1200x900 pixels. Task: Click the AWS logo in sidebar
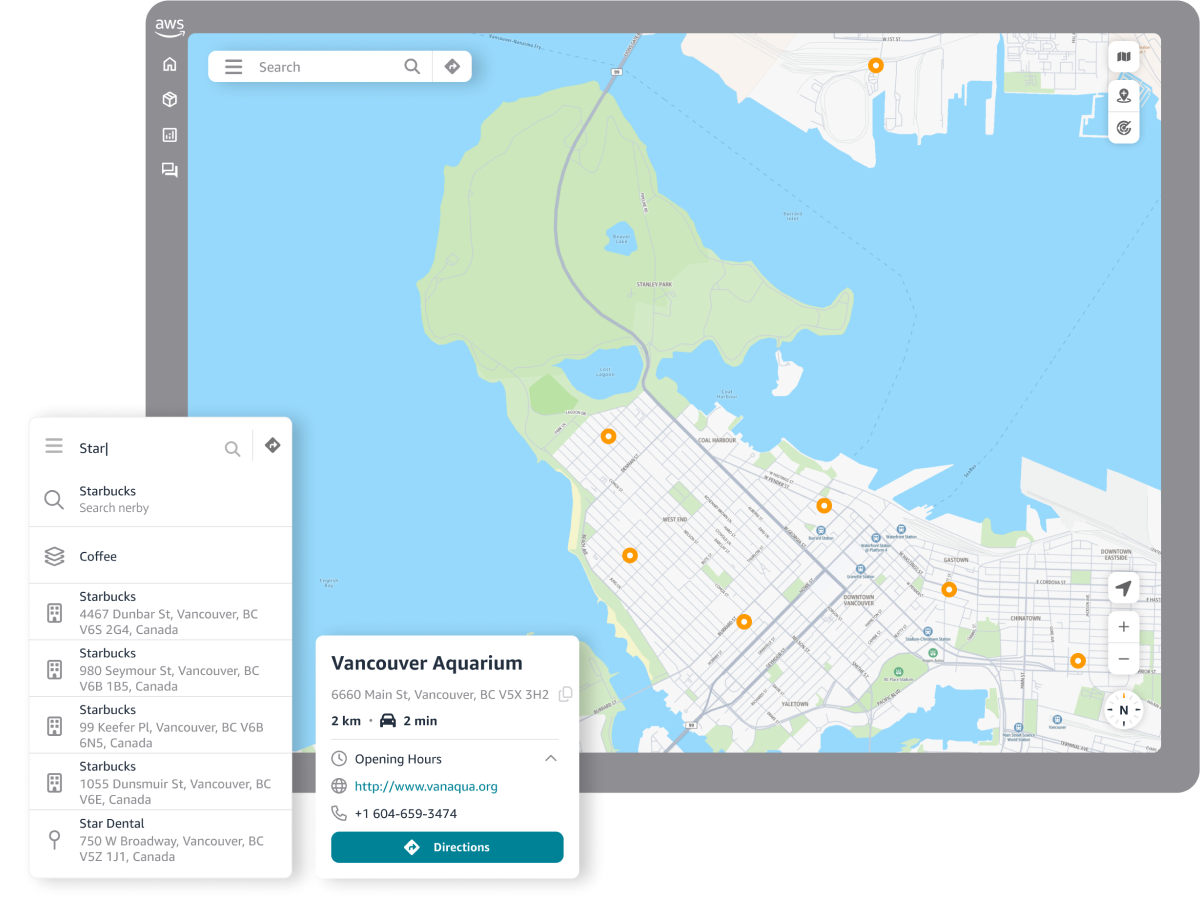click(169, 28)
